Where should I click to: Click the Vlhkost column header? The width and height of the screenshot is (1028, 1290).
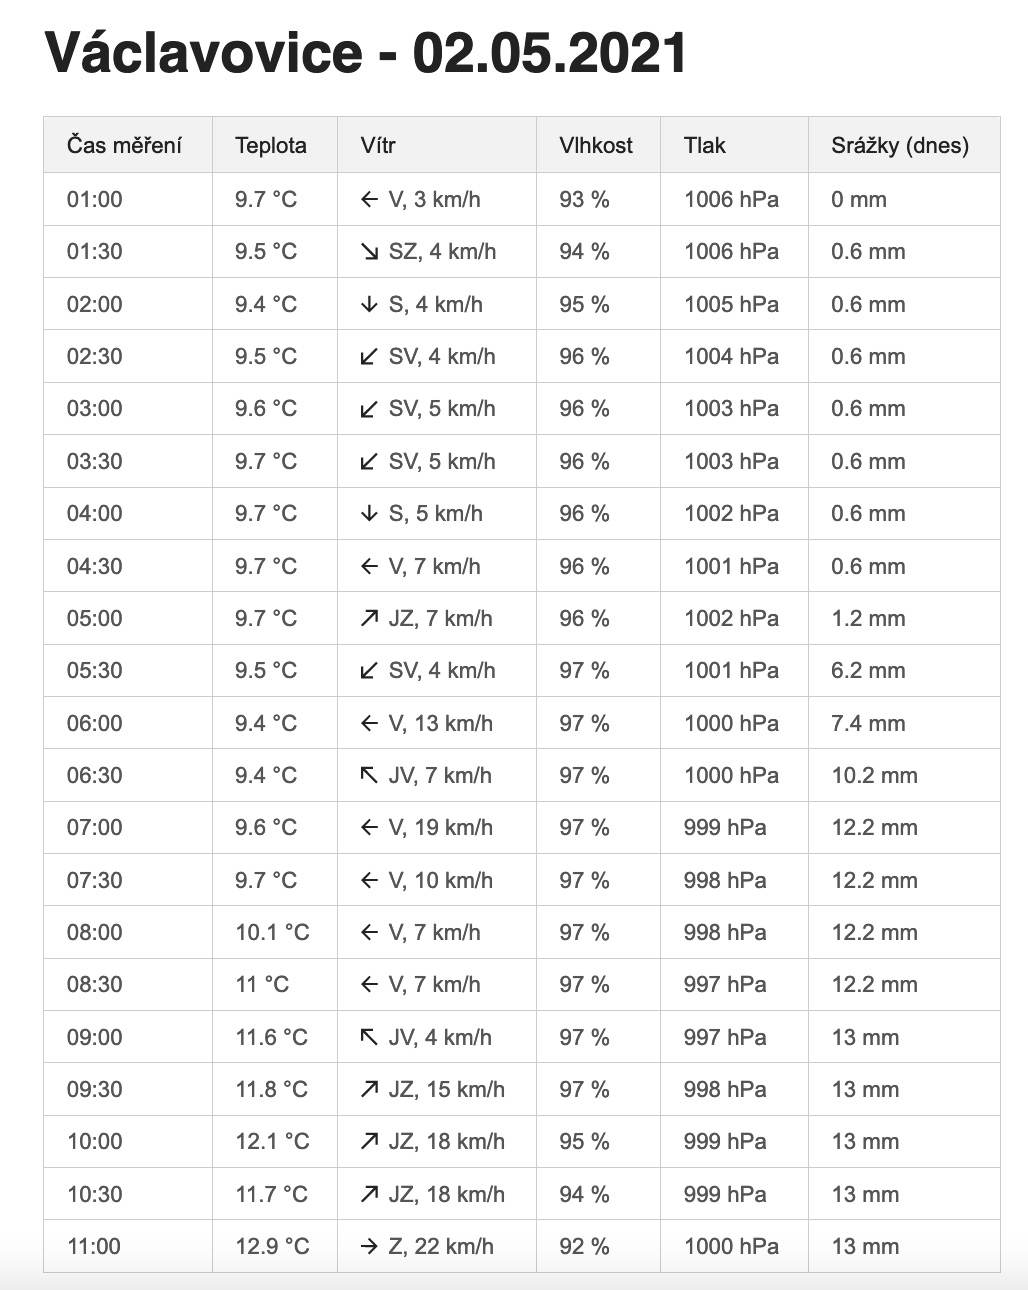(x=598, y=145)
